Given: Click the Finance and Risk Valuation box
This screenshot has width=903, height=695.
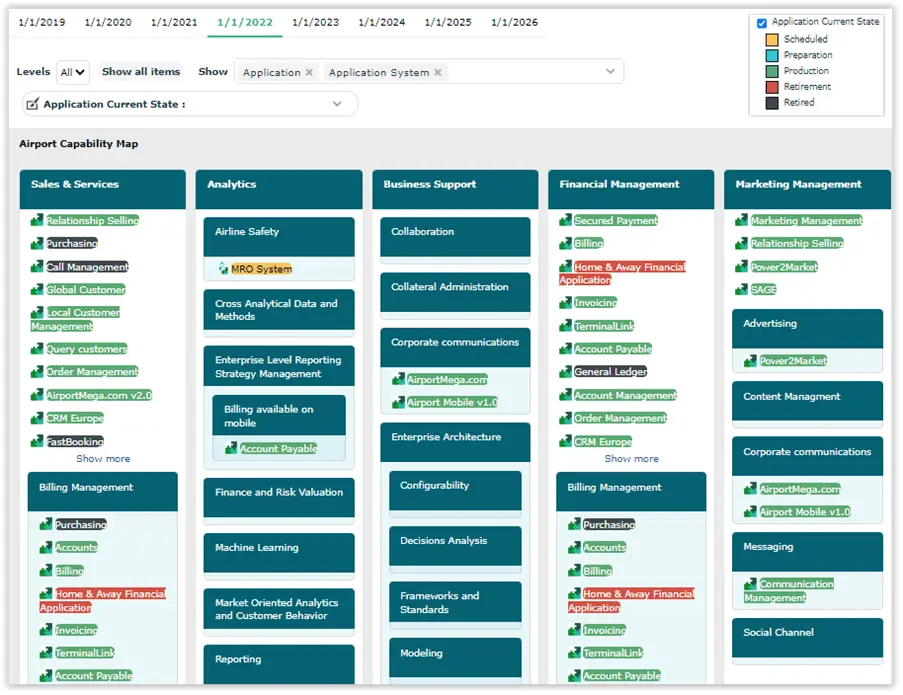Looking at the screenshot, I should pyautogui.click(x=279, y=497).
